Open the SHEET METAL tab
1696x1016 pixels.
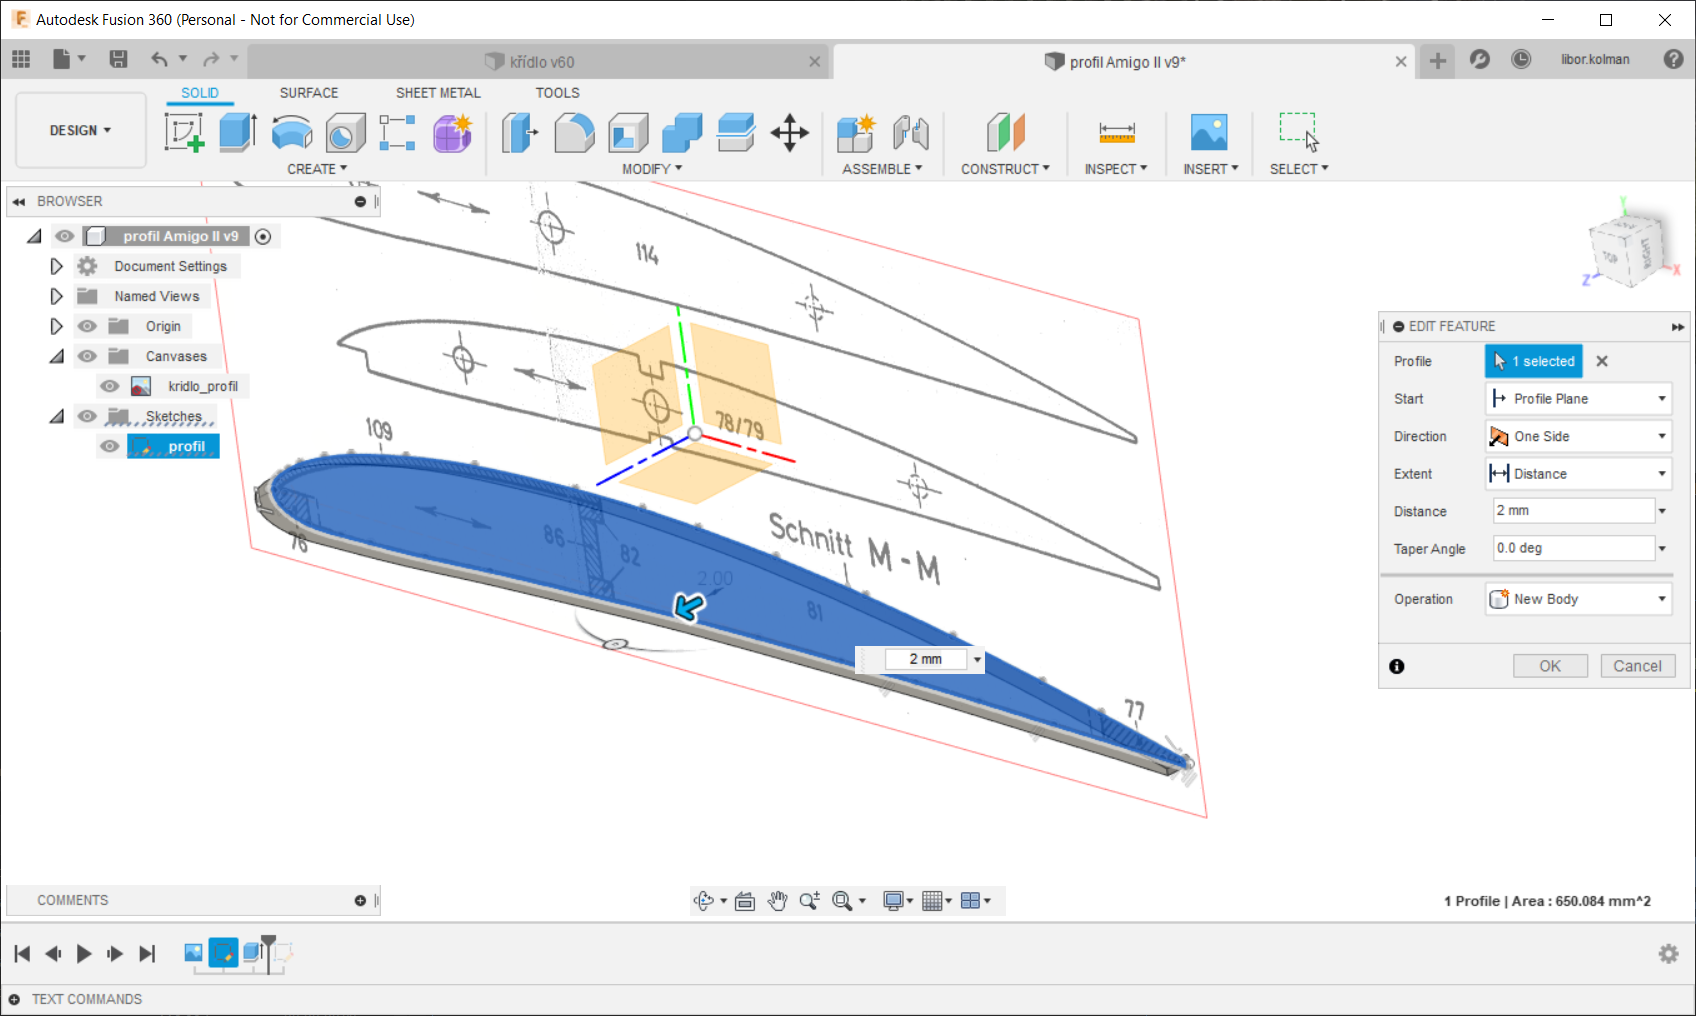coord(437,93)
